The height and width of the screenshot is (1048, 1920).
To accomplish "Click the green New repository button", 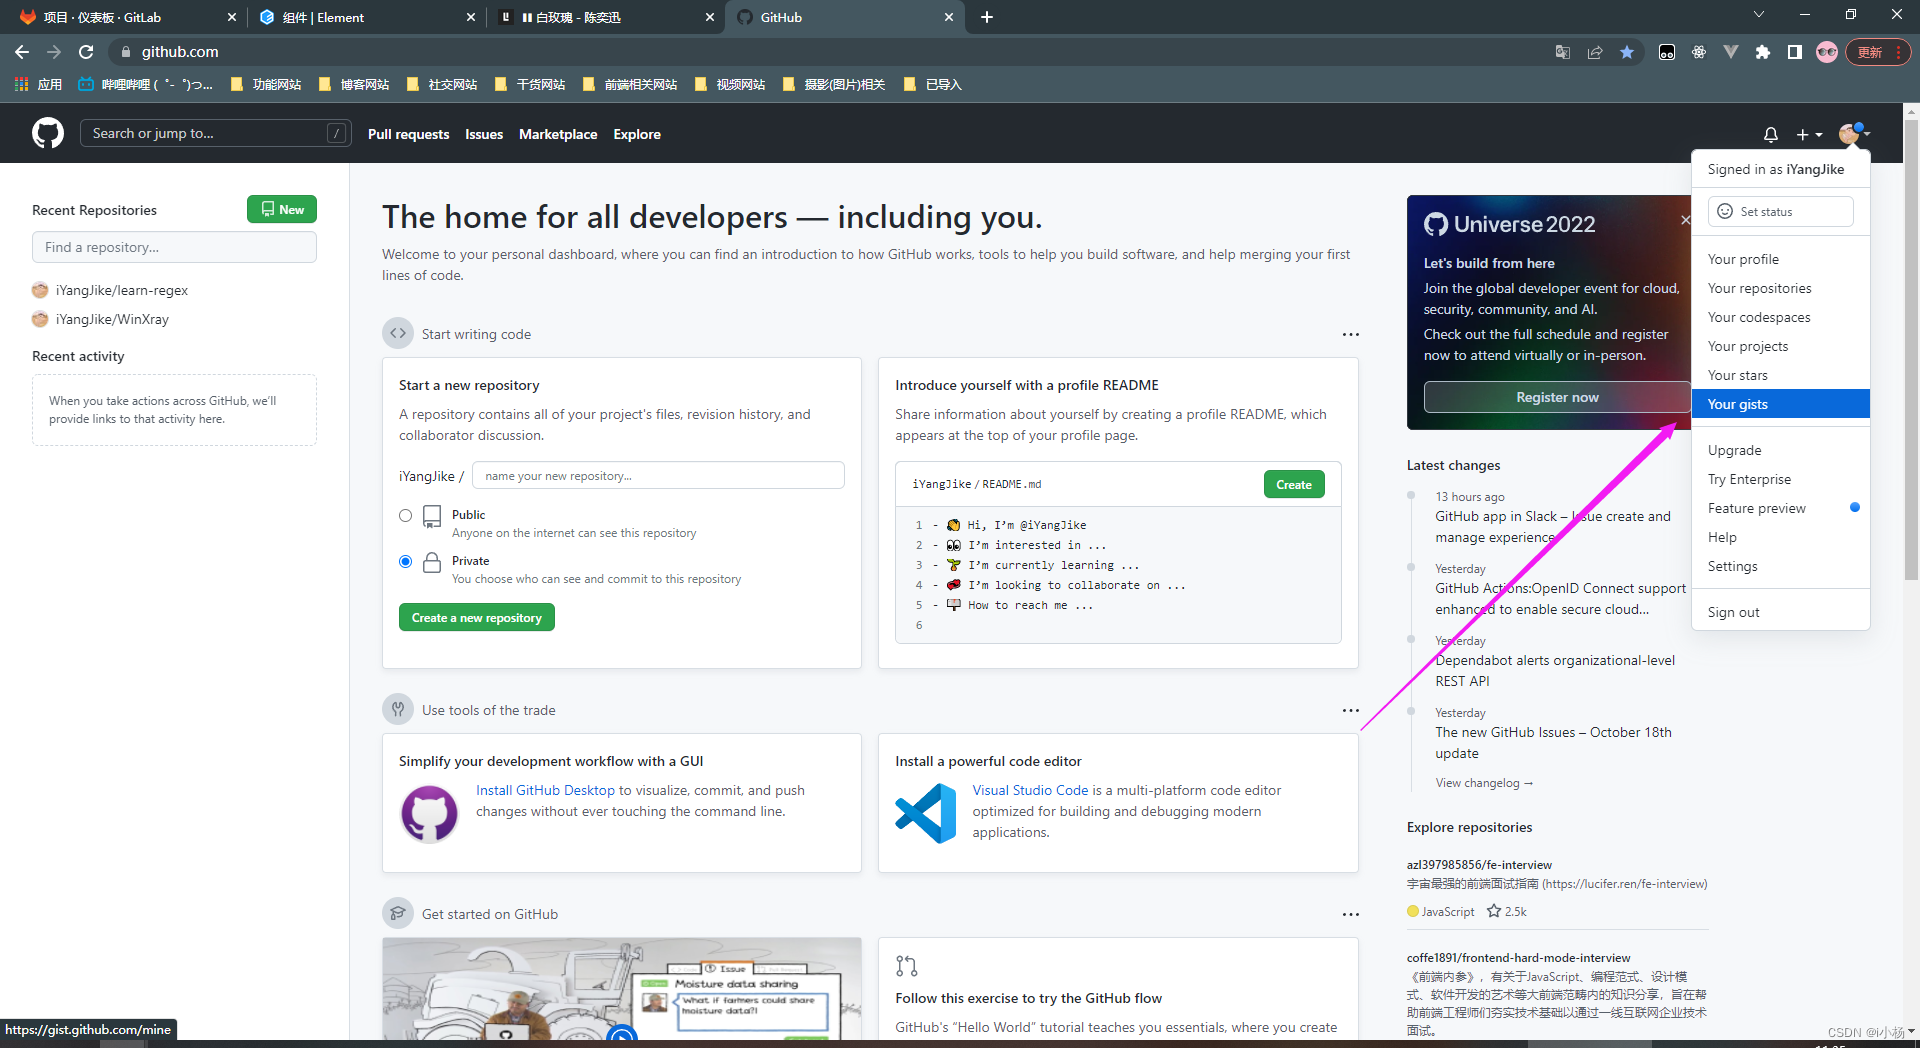I will coord(282,209).
